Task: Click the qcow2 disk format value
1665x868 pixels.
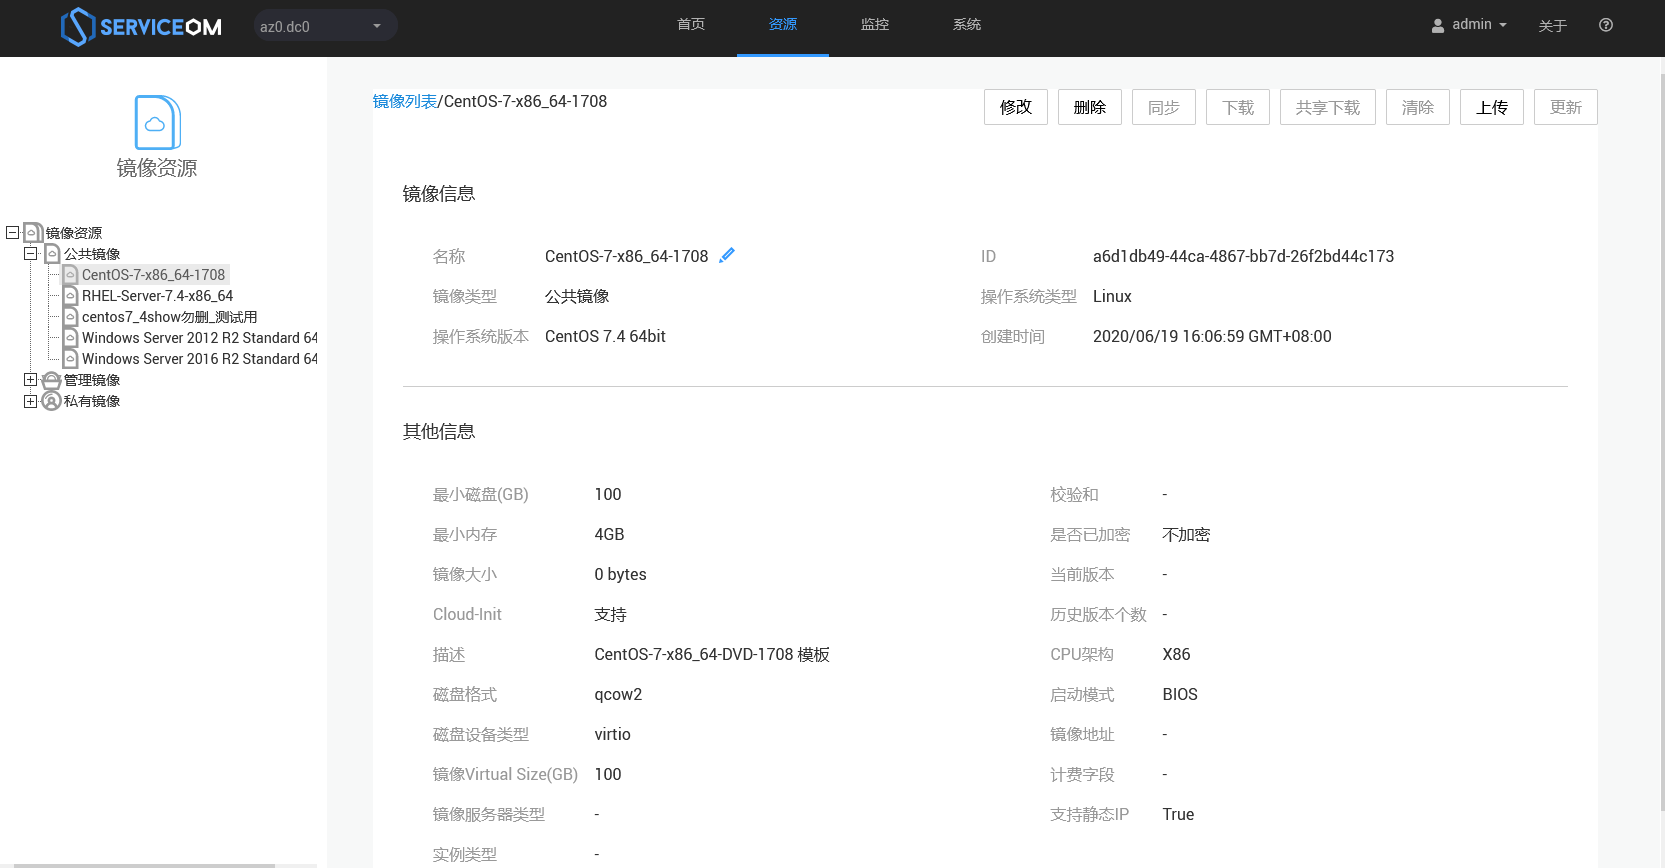Action: click(x=618, y=694)
